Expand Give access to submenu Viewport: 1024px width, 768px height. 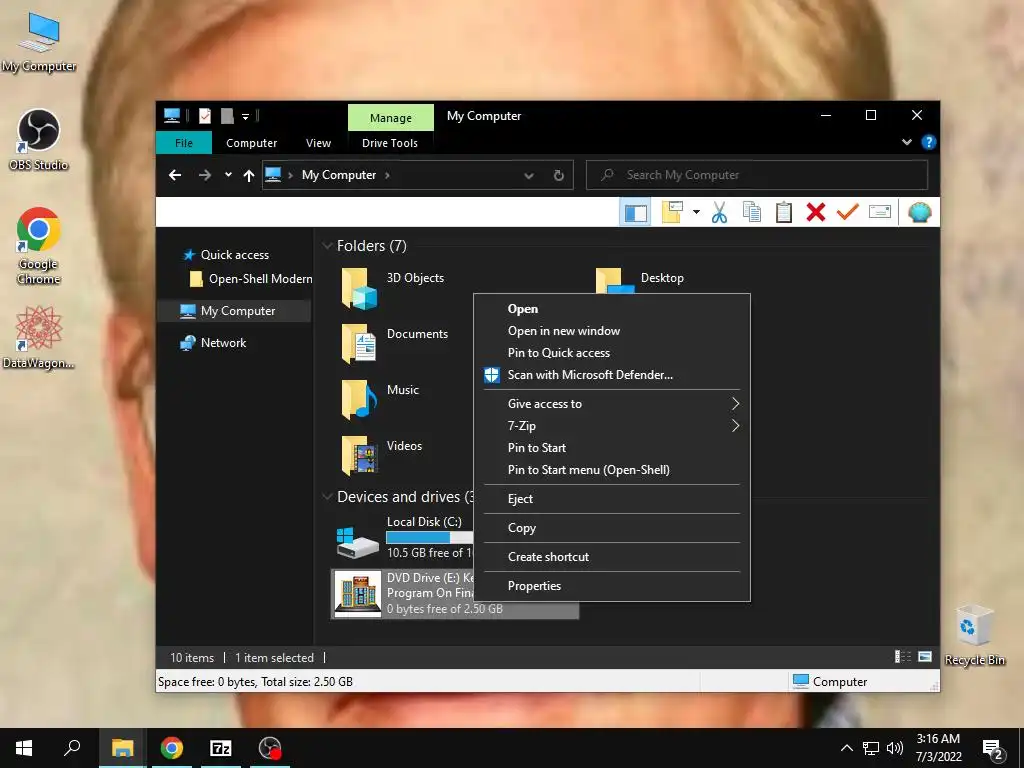coord(612,404)
